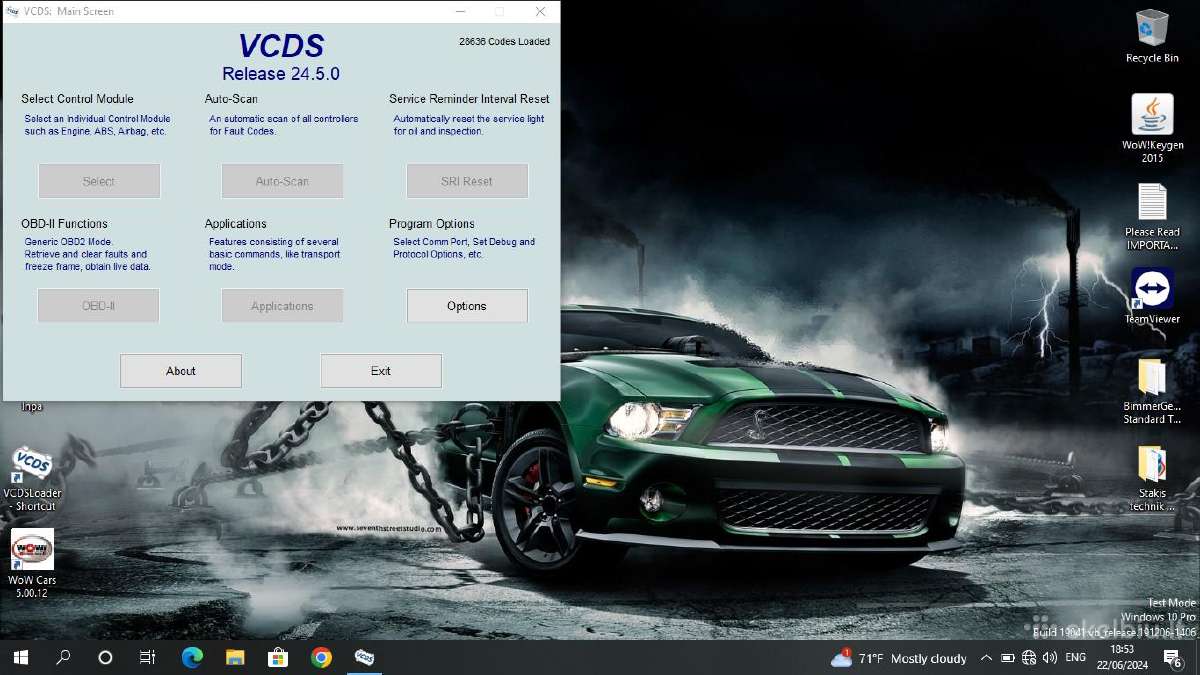
Task: Open the Stakis technik desktop folder
Action: [1152, 478]
